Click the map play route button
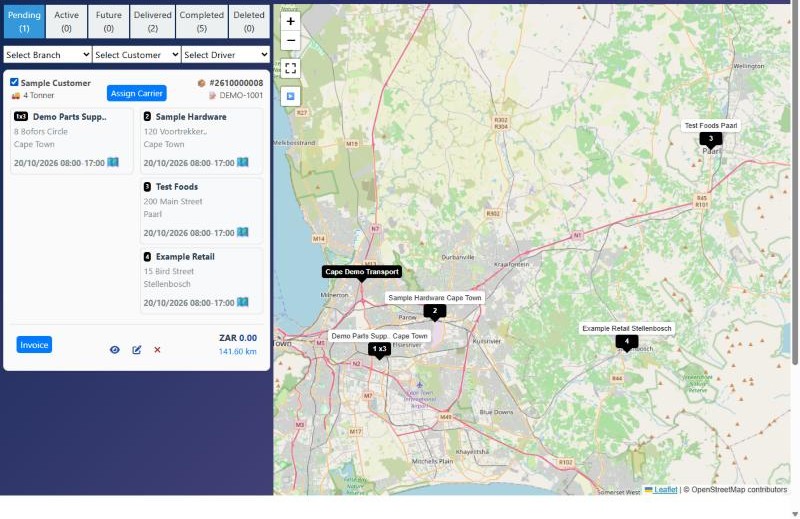This screenshot has height=519, width=800. (290, 96)
